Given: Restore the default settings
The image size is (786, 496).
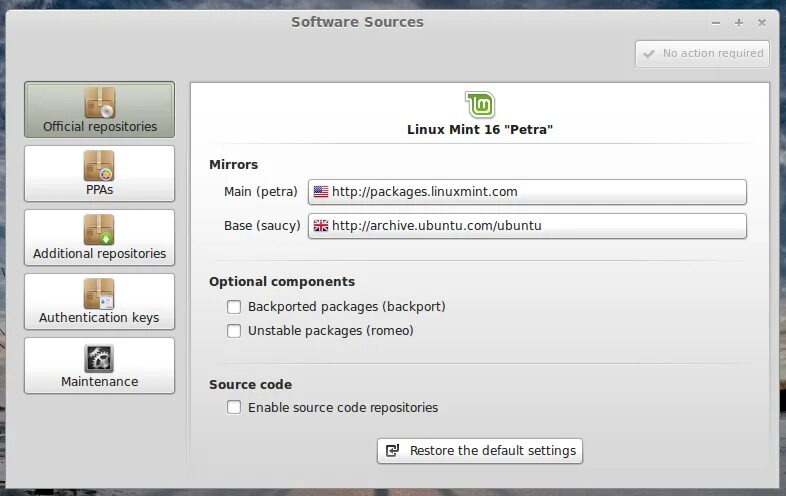Looking at the screenshot, I should [480, 451].
